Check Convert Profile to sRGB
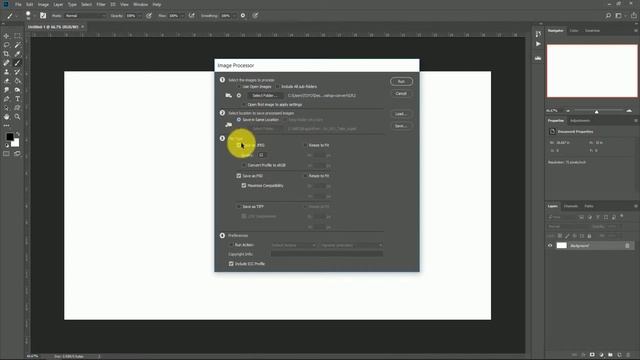 click(244, 165)
